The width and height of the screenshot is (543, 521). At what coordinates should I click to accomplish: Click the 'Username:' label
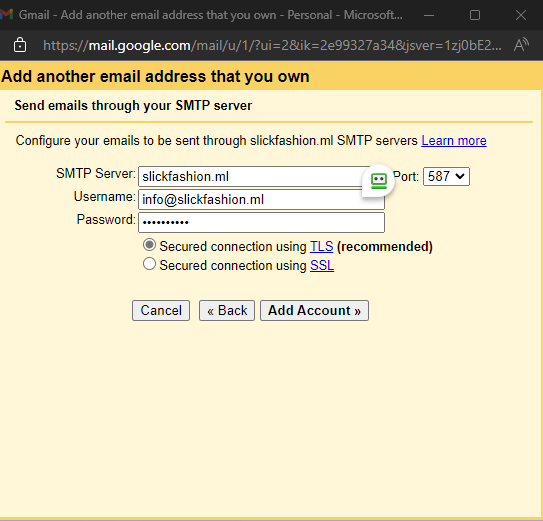(x=105, y=196)
